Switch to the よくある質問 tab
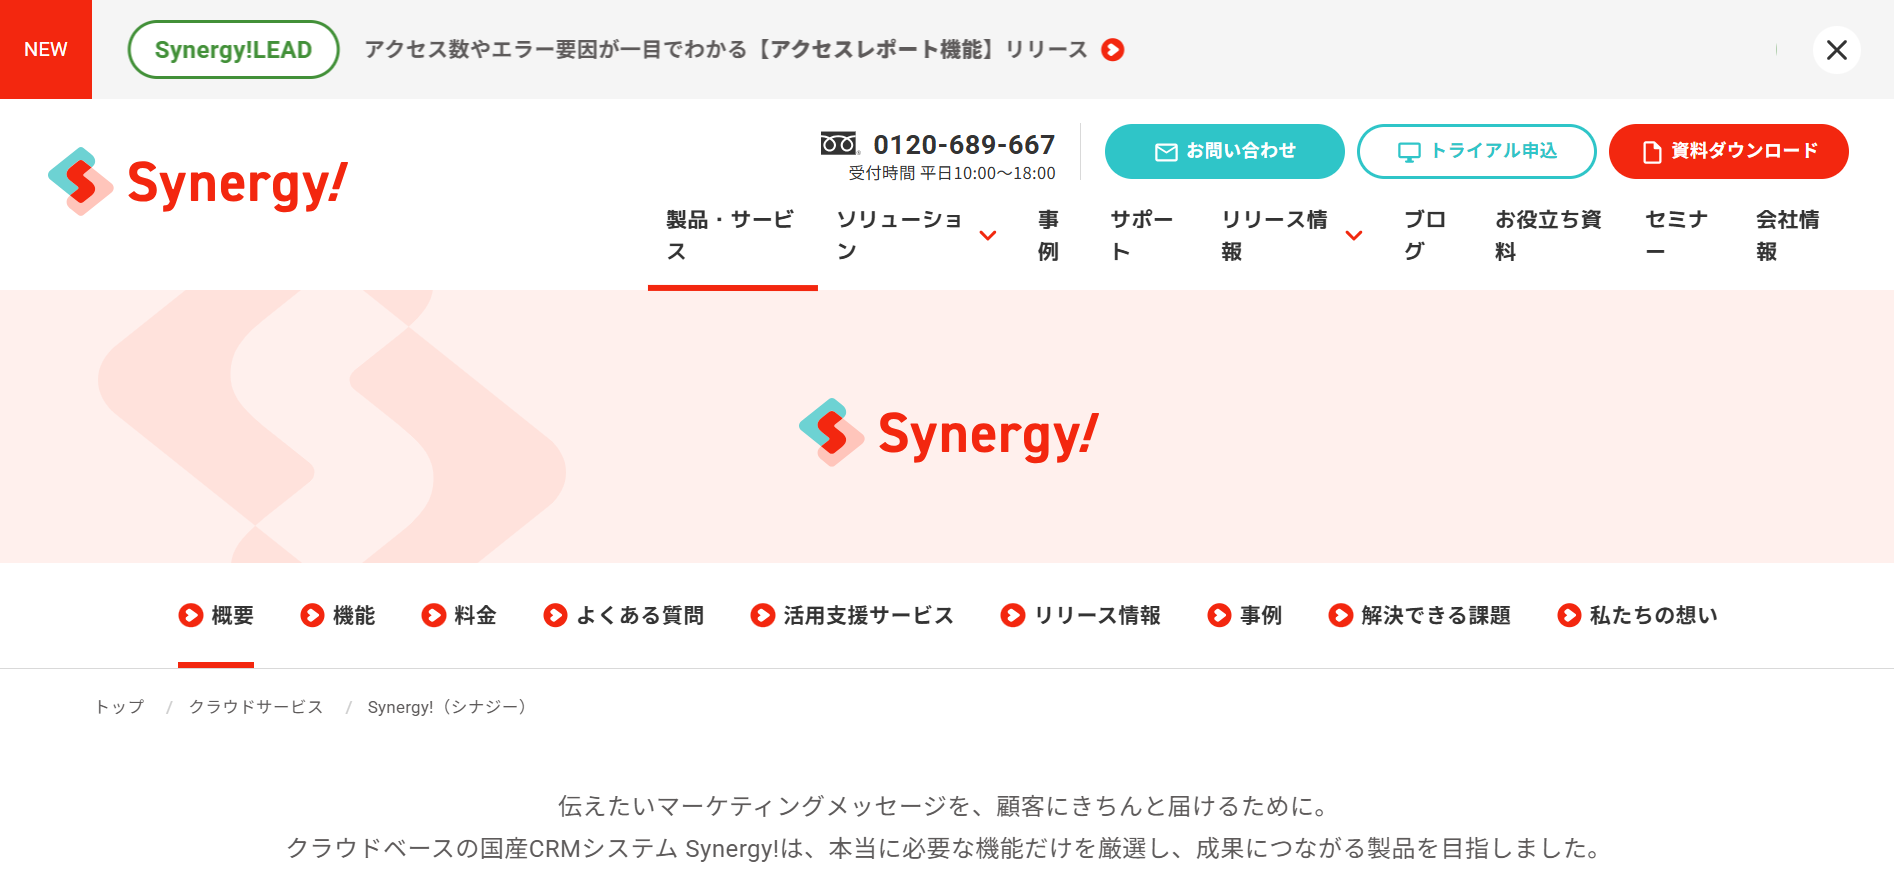This screenshot has width=1894, height=874. [x=640, y=615]
